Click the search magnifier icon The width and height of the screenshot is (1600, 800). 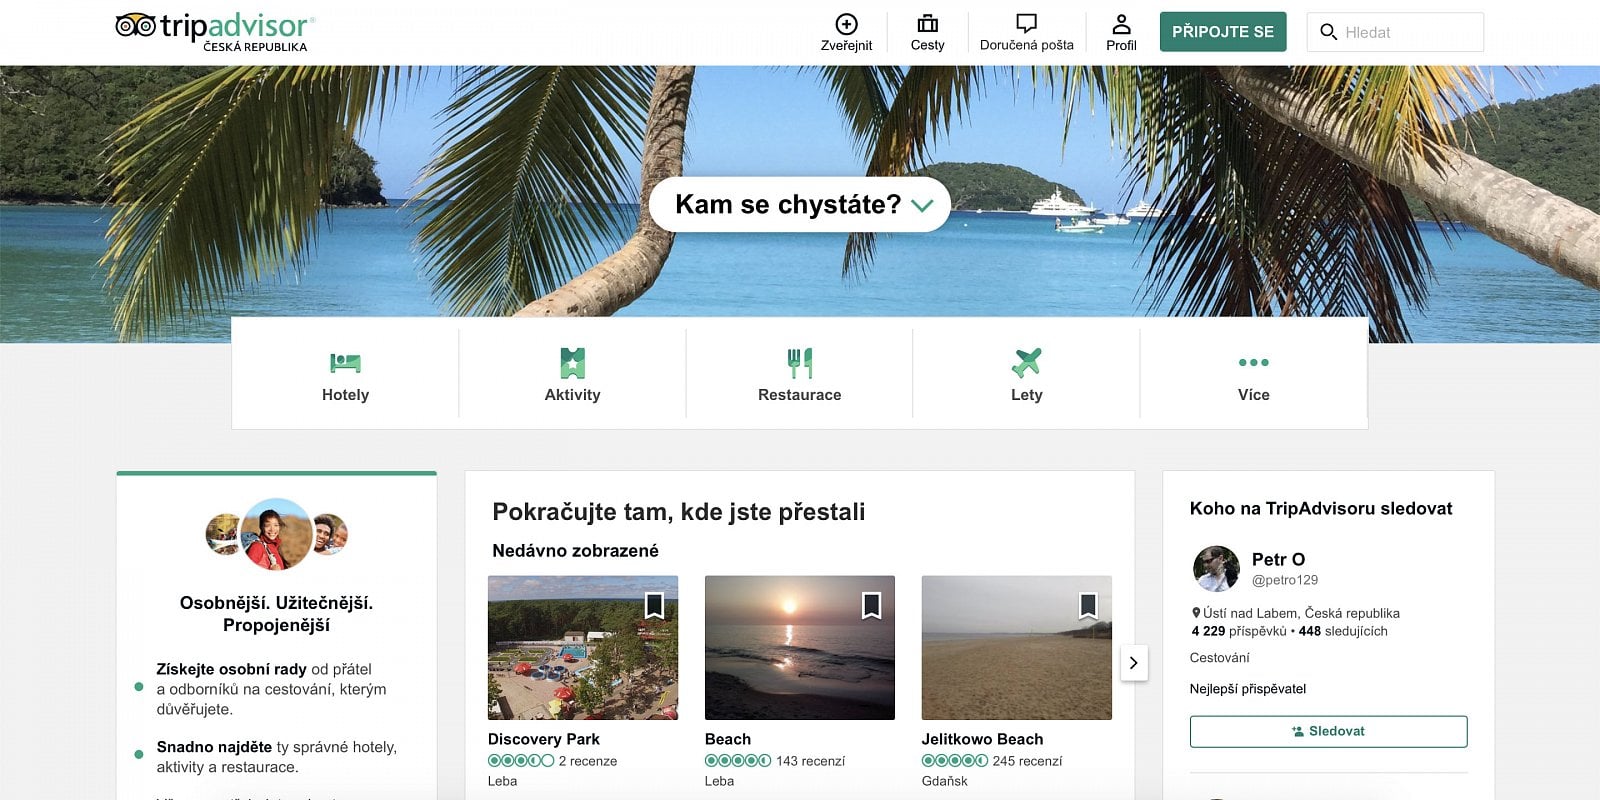pyautogui.click(x=1328, y=32)
